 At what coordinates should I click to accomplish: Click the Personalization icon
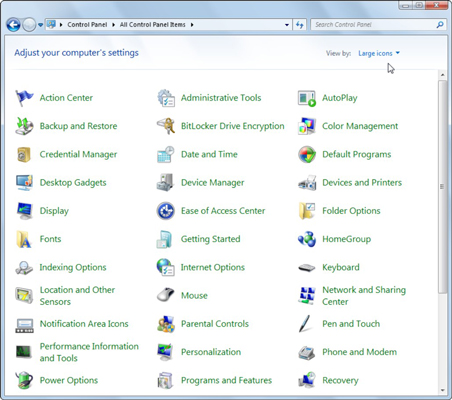click(166, 352)
